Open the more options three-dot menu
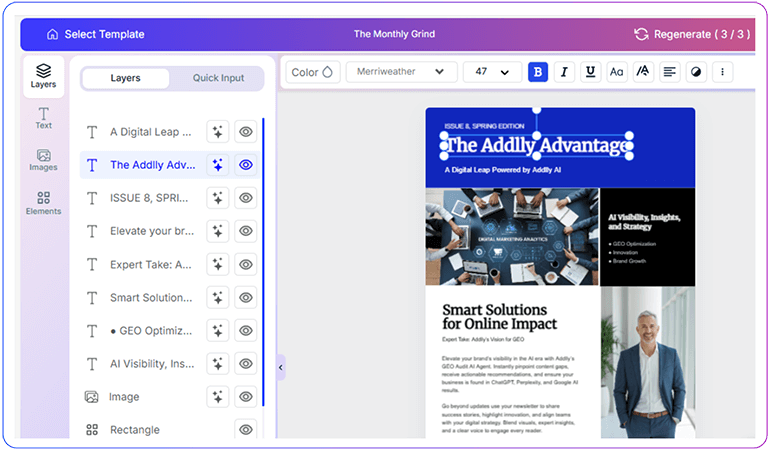Viewport: 770px width, 450px height. [x=722, y=72]
